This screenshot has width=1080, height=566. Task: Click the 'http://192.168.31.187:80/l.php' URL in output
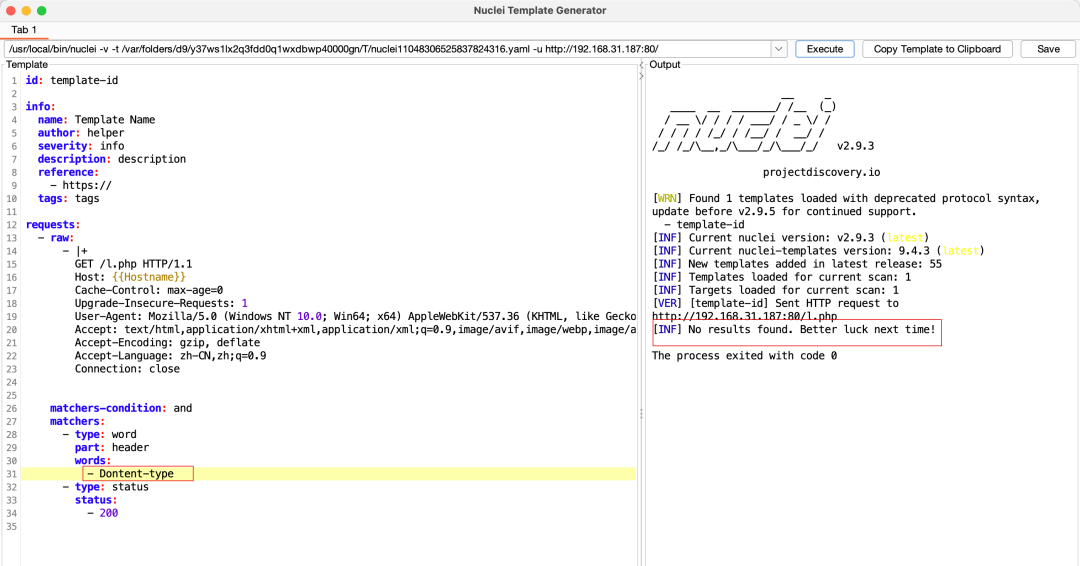tap(745, 316)
